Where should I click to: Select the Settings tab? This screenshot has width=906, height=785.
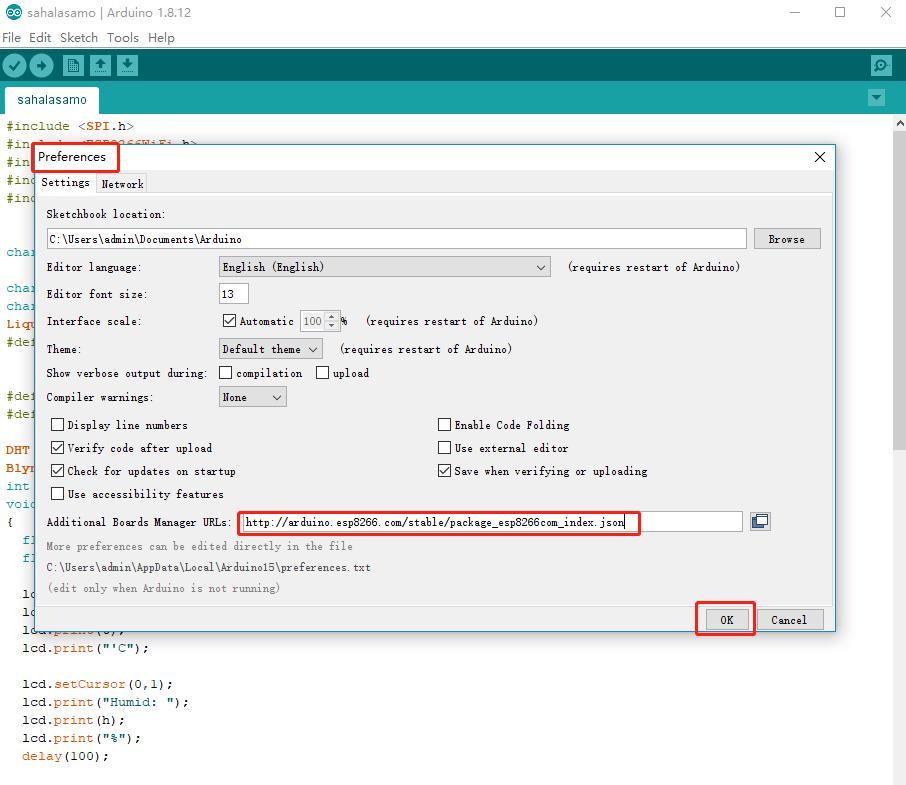click(x=65, y=183)
